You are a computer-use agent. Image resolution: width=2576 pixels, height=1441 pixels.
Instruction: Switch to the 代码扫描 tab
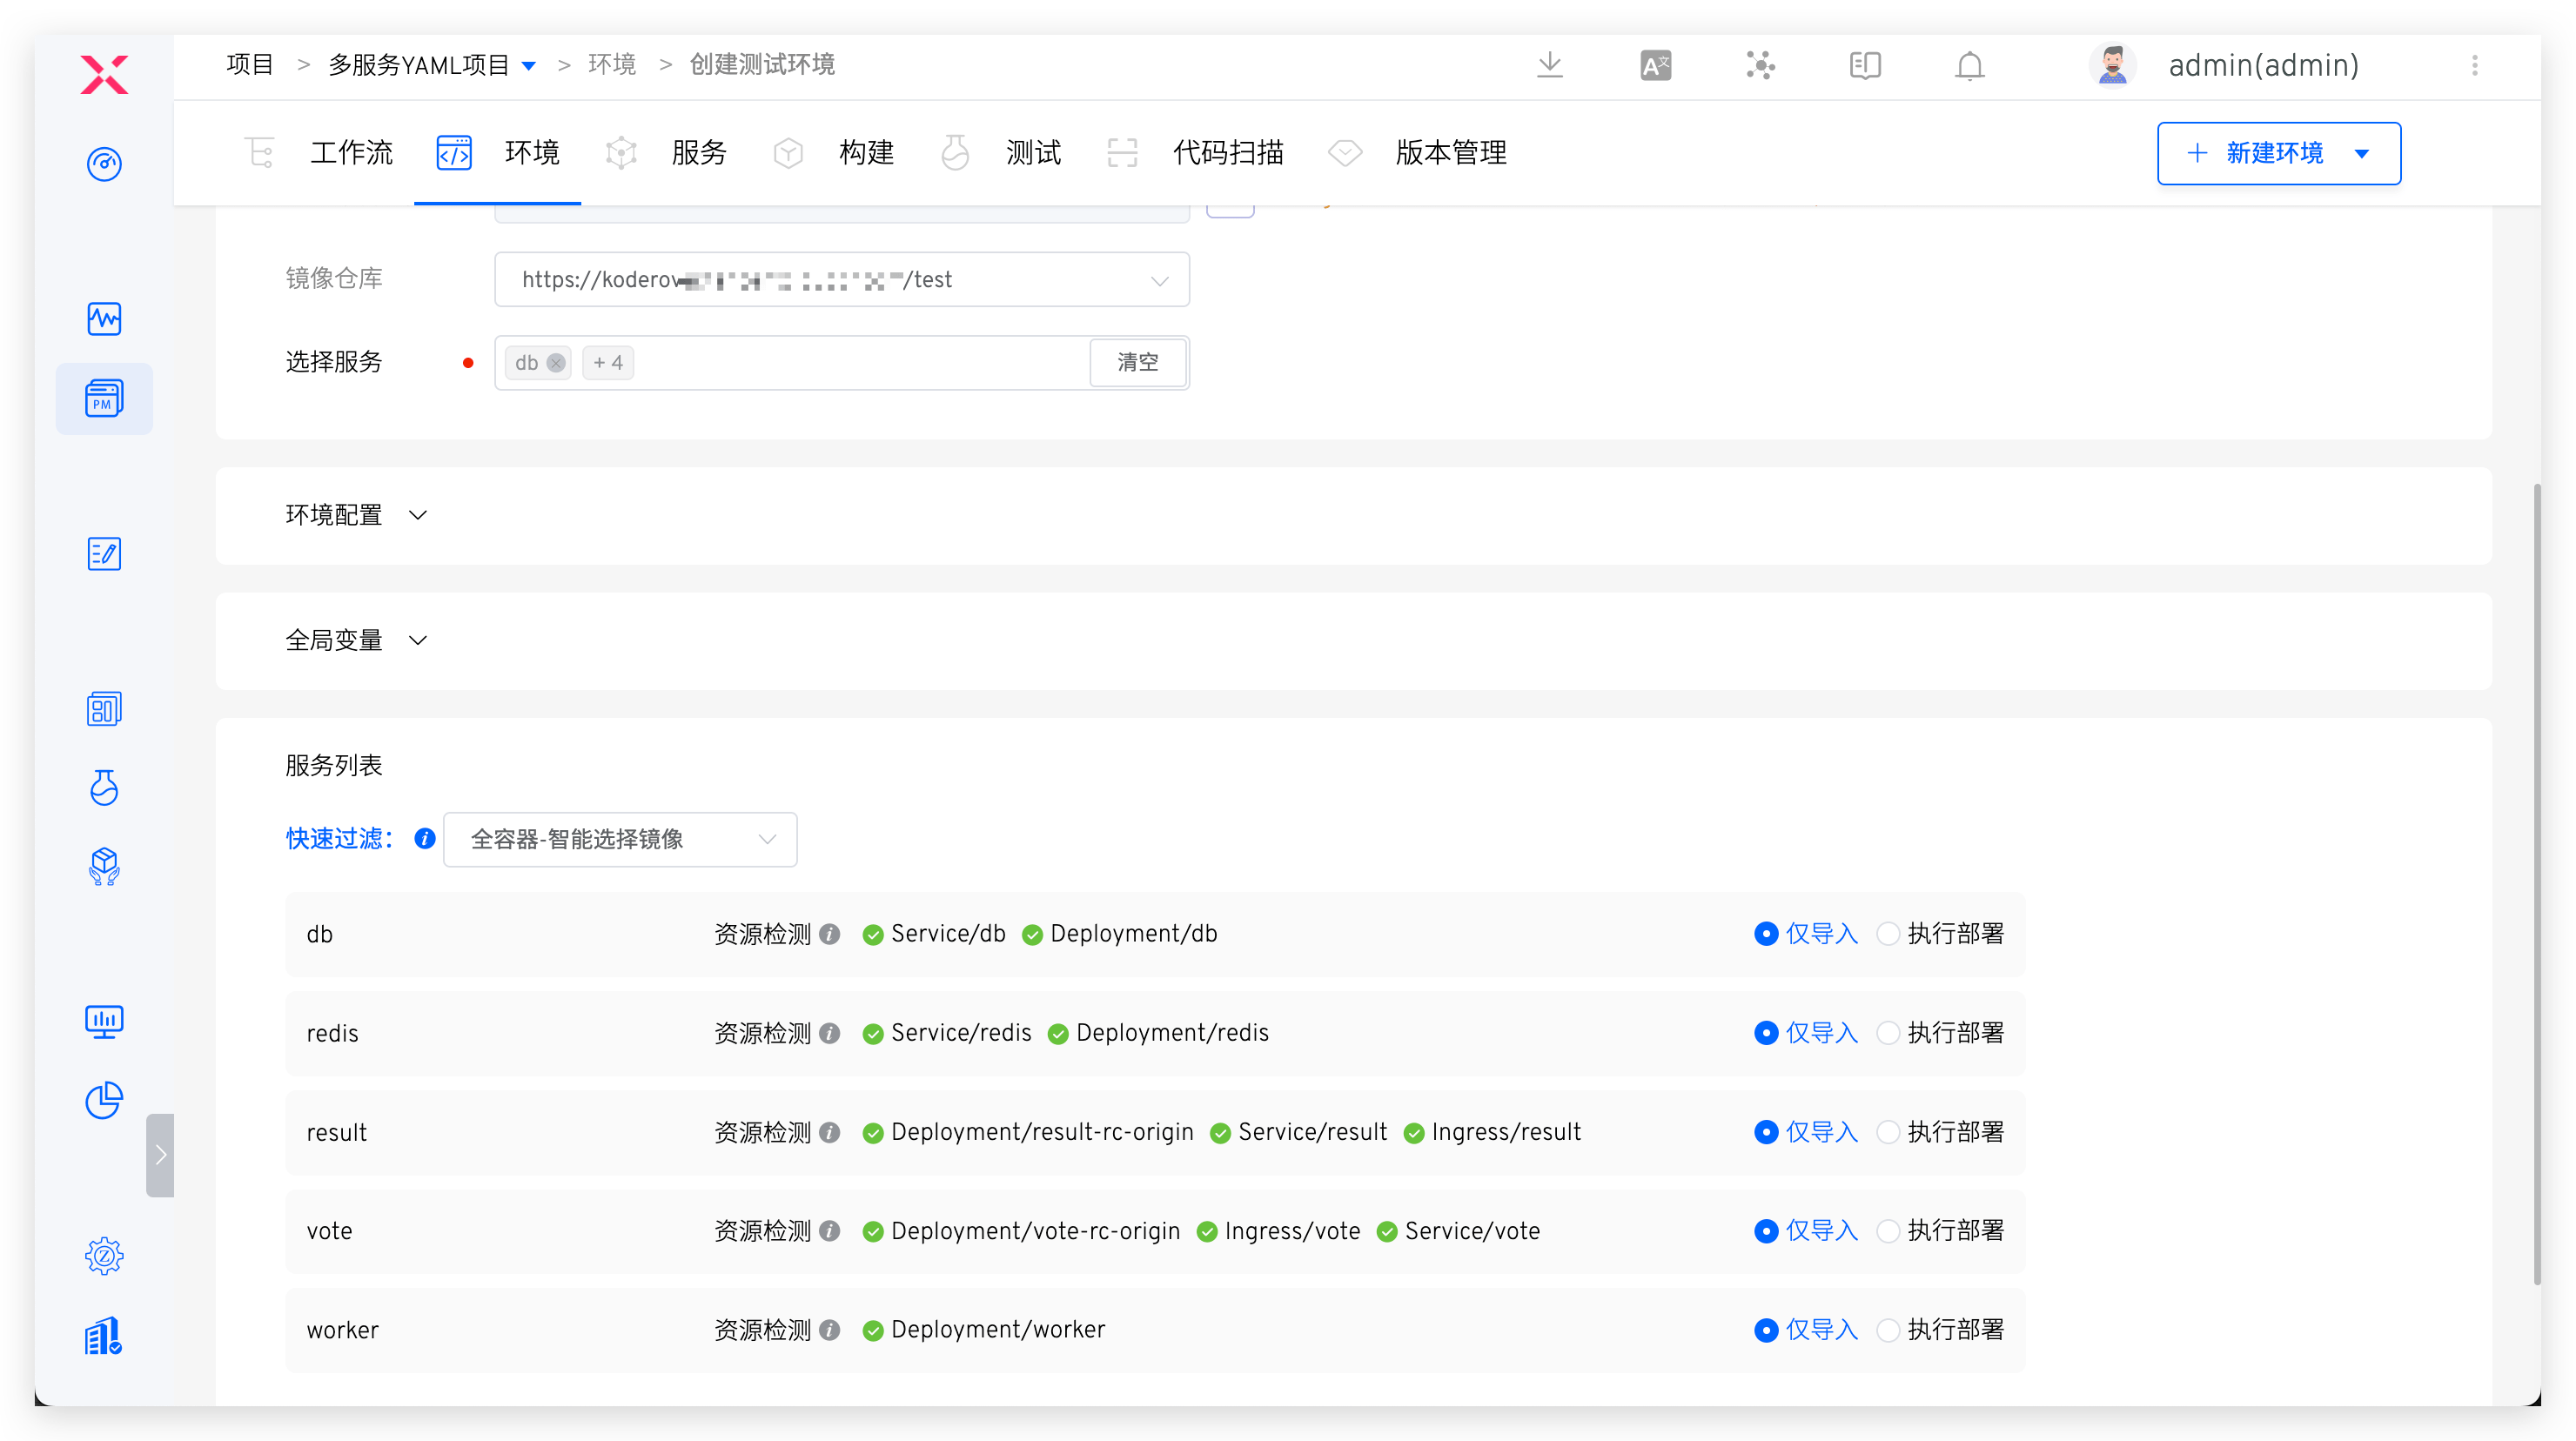pyautogui.click(x=1195, y=152)
